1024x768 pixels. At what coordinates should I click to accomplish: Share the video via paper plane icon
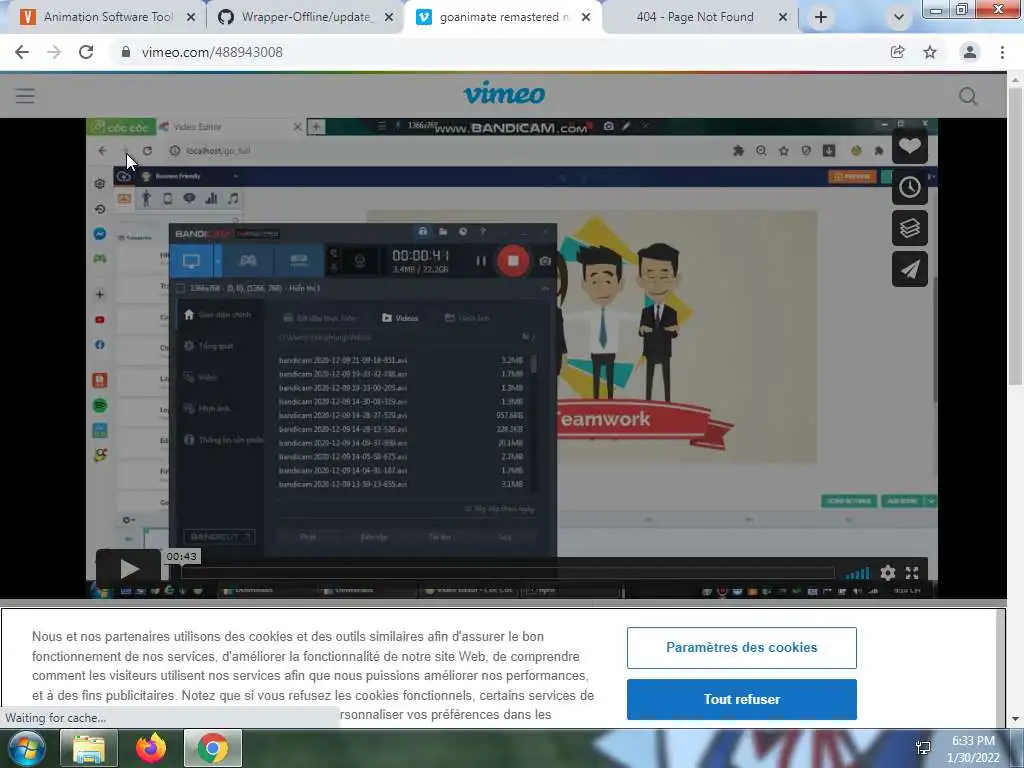click(x=910, y=269)
